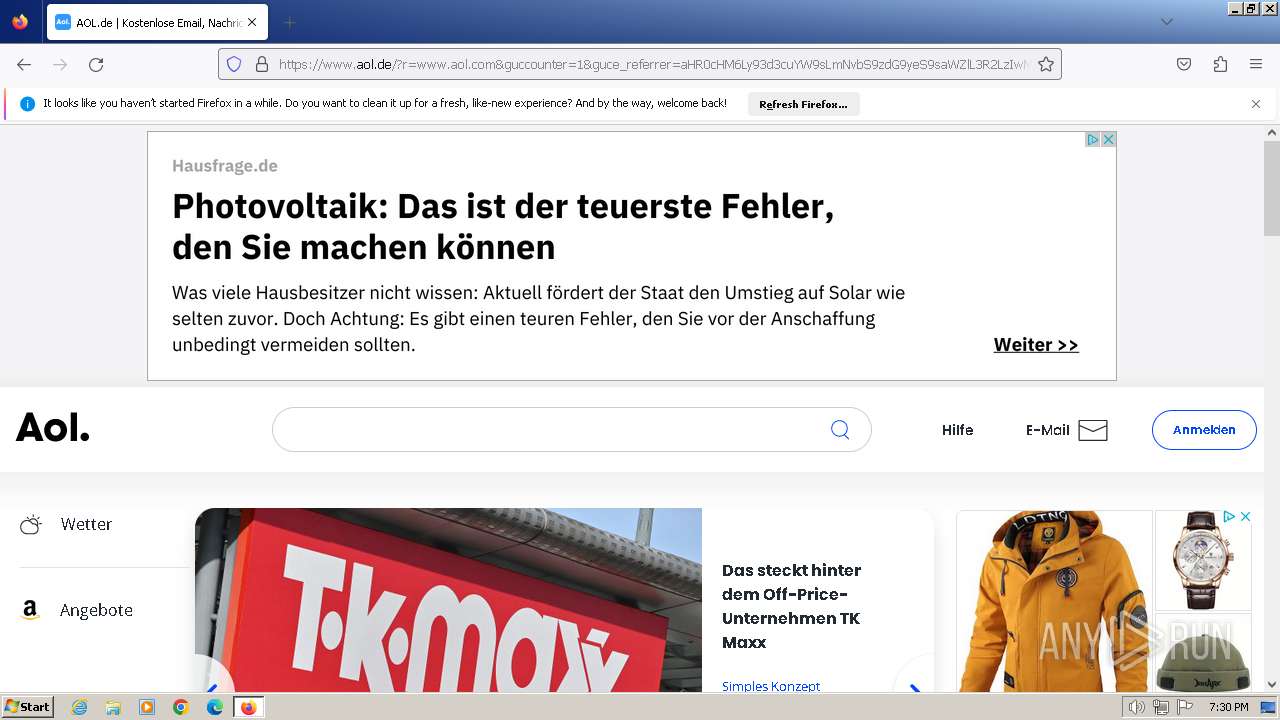This screenshot has width=1280, height=720.
Task: Click the Anmelden button
Action: tap(1204, 430)
